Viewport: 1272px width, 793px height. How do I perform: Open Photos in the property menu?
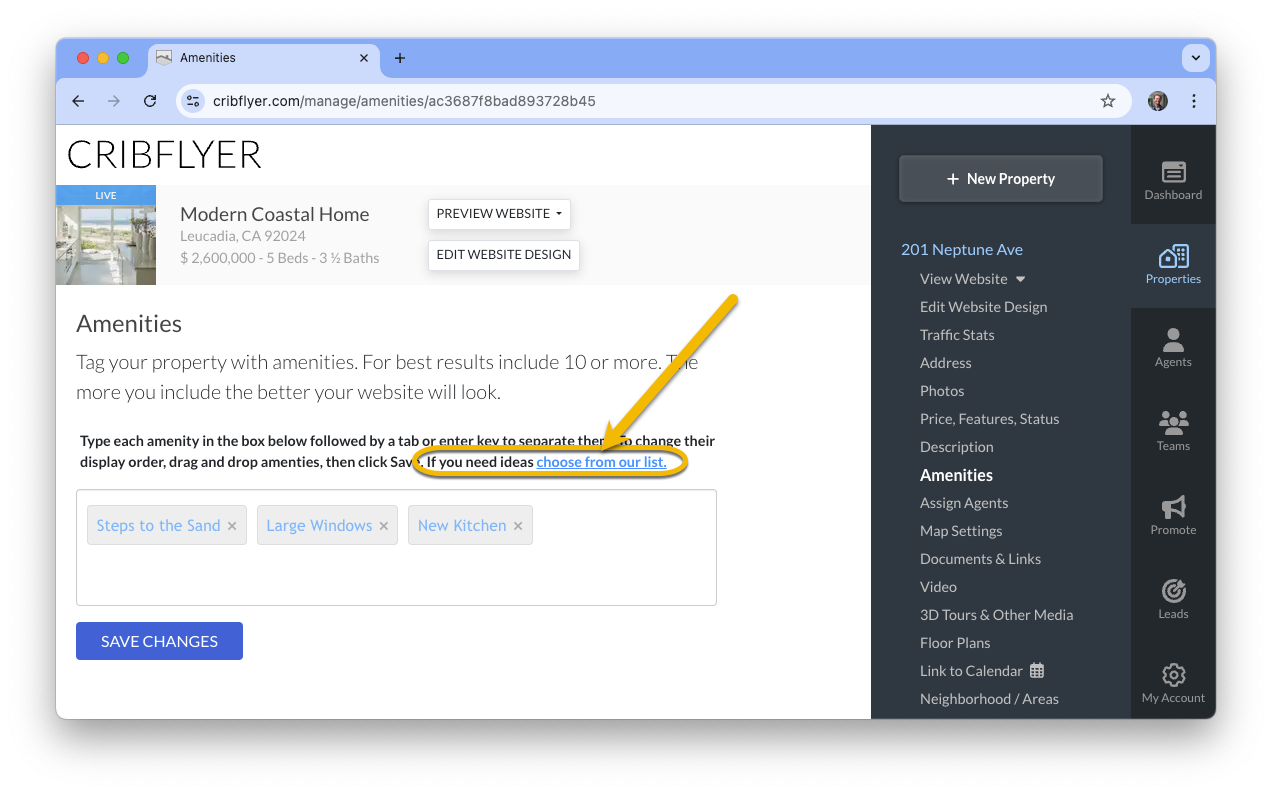[x=942, y=391]
